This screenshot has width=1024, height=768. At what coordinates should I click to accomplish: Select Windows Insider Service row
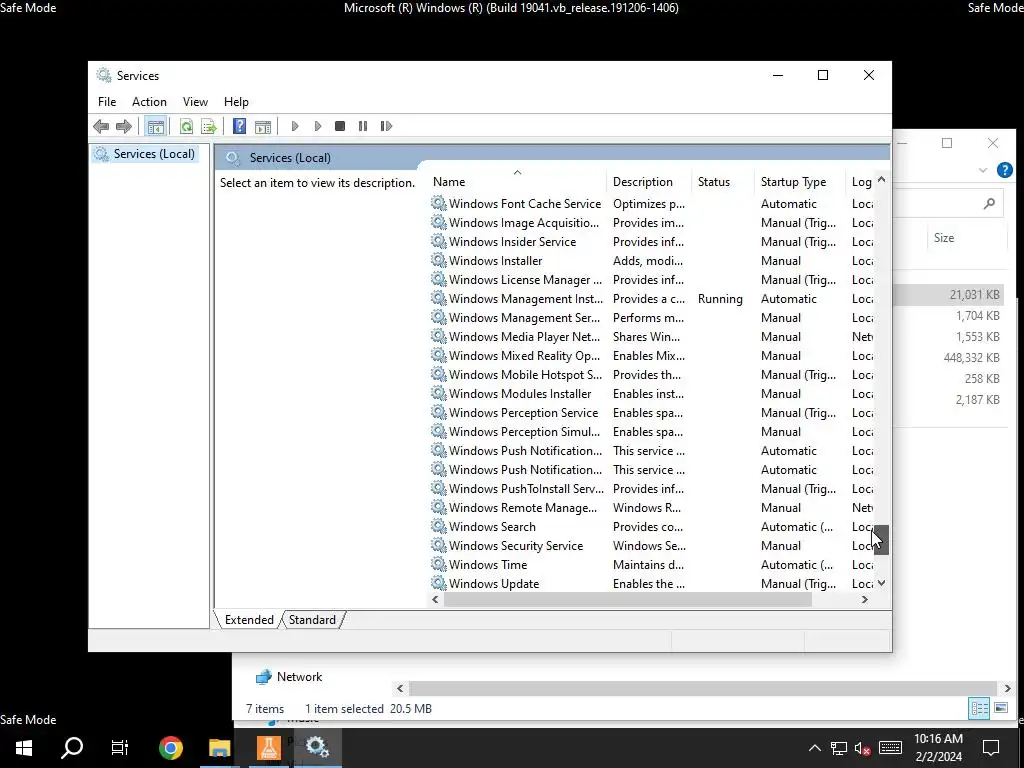click(652, 242)
